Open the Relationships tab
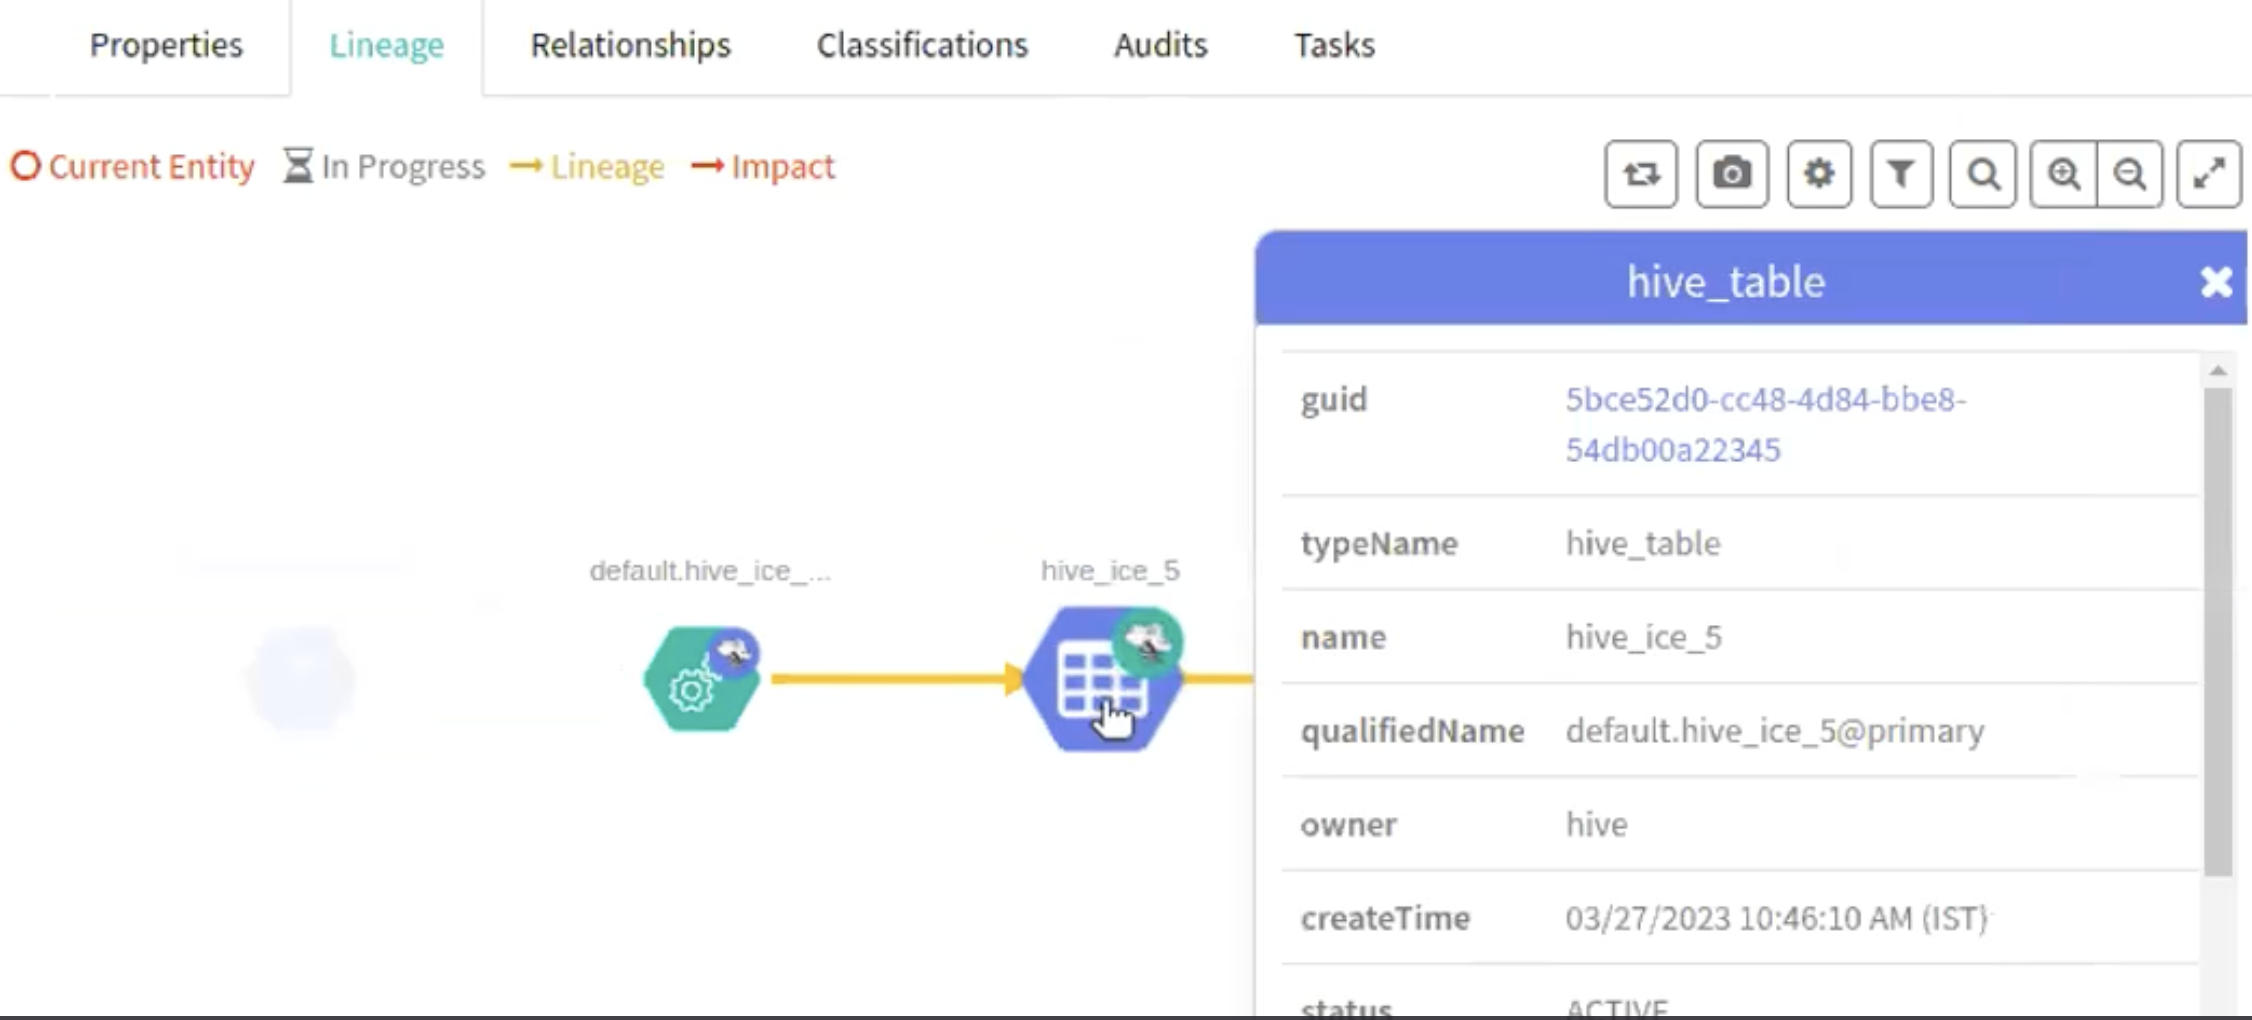2252x1020 pixels. point(630,45)
